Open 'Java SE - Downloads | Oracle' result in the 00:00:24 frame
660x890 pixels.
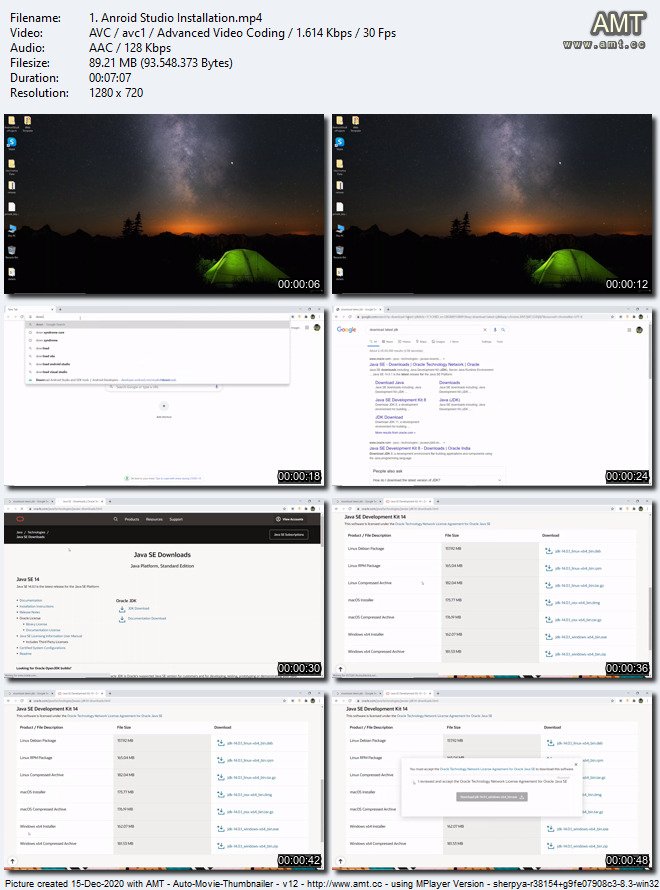(424, 364)
